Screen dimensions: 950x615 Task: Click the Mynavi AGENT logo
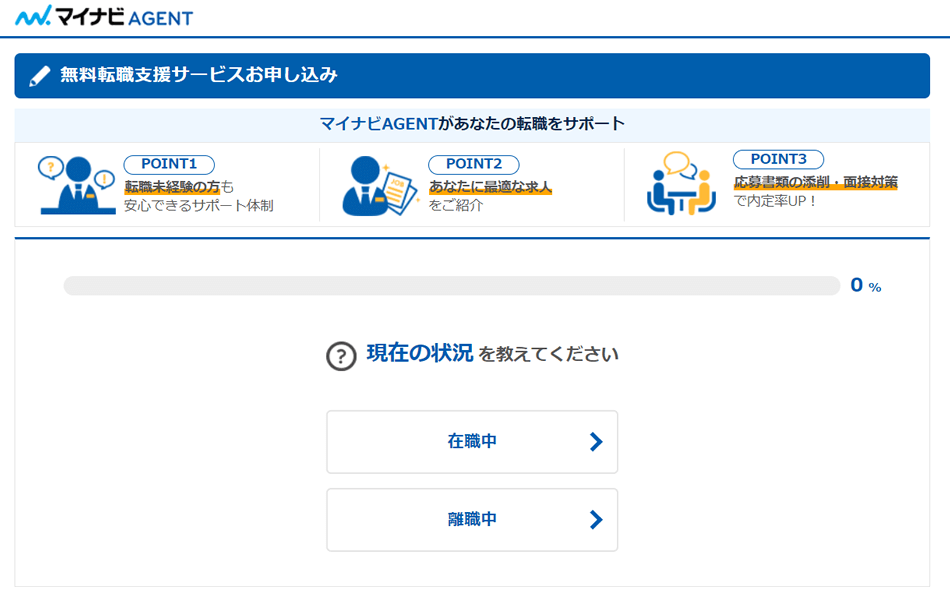click(x=104, y=16)
